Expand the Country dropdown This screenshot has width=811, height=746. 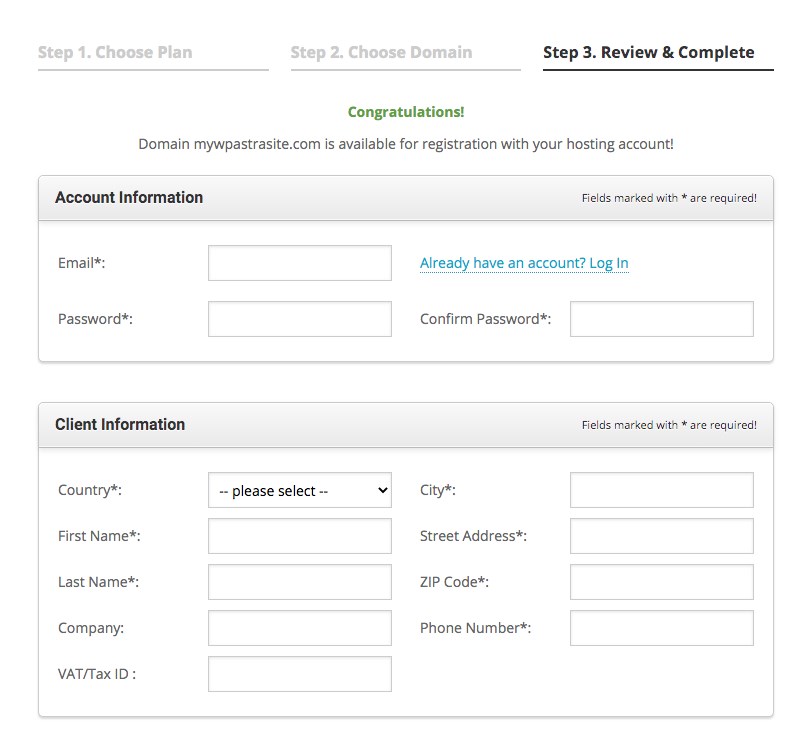click(300, 490)
